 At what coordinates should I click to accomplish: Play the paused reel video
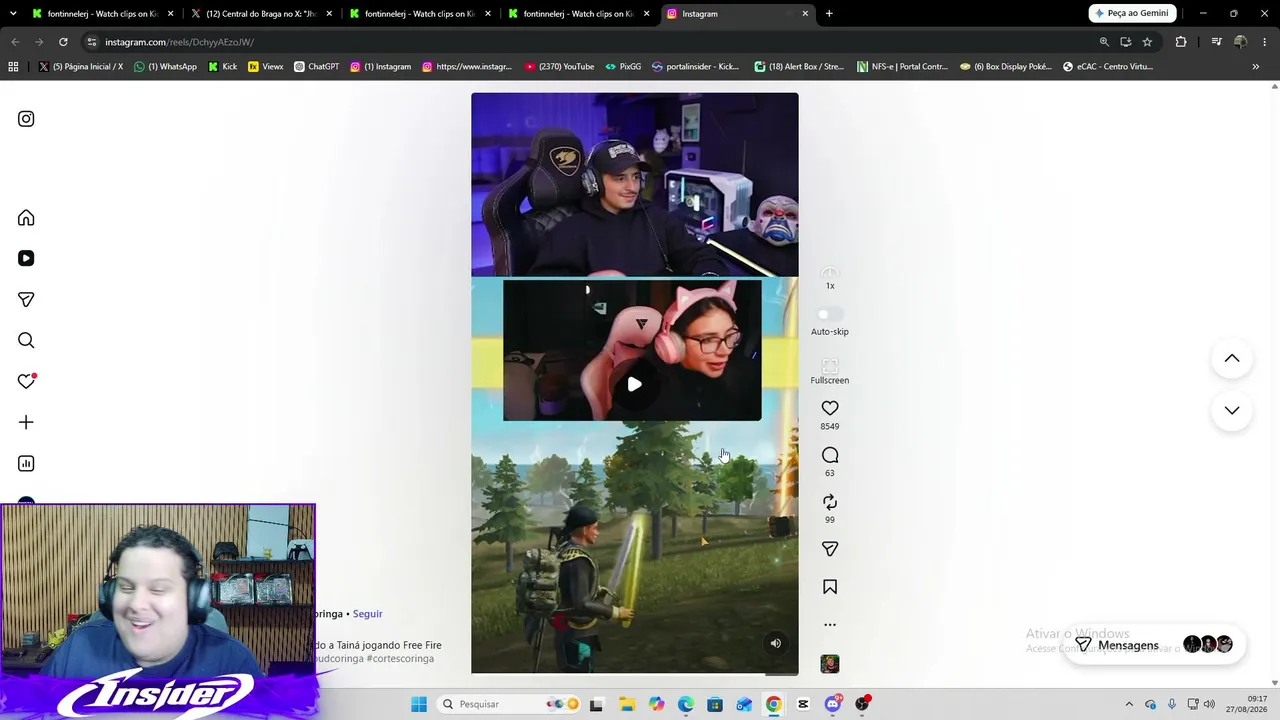click(x=635, y=384)
